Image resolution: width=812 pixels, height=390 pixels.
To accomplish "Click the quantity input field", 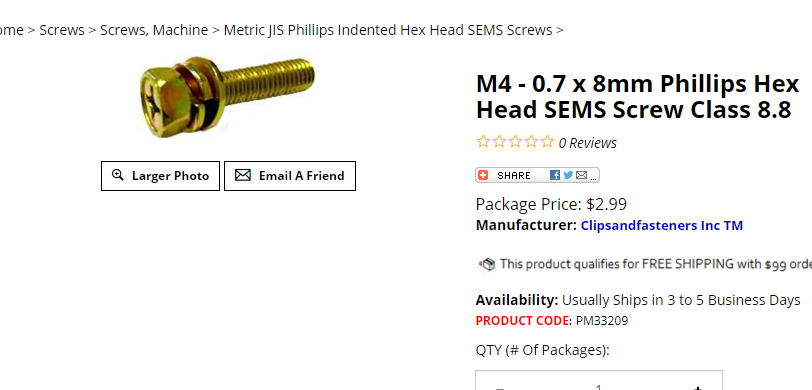I will 599,381.
